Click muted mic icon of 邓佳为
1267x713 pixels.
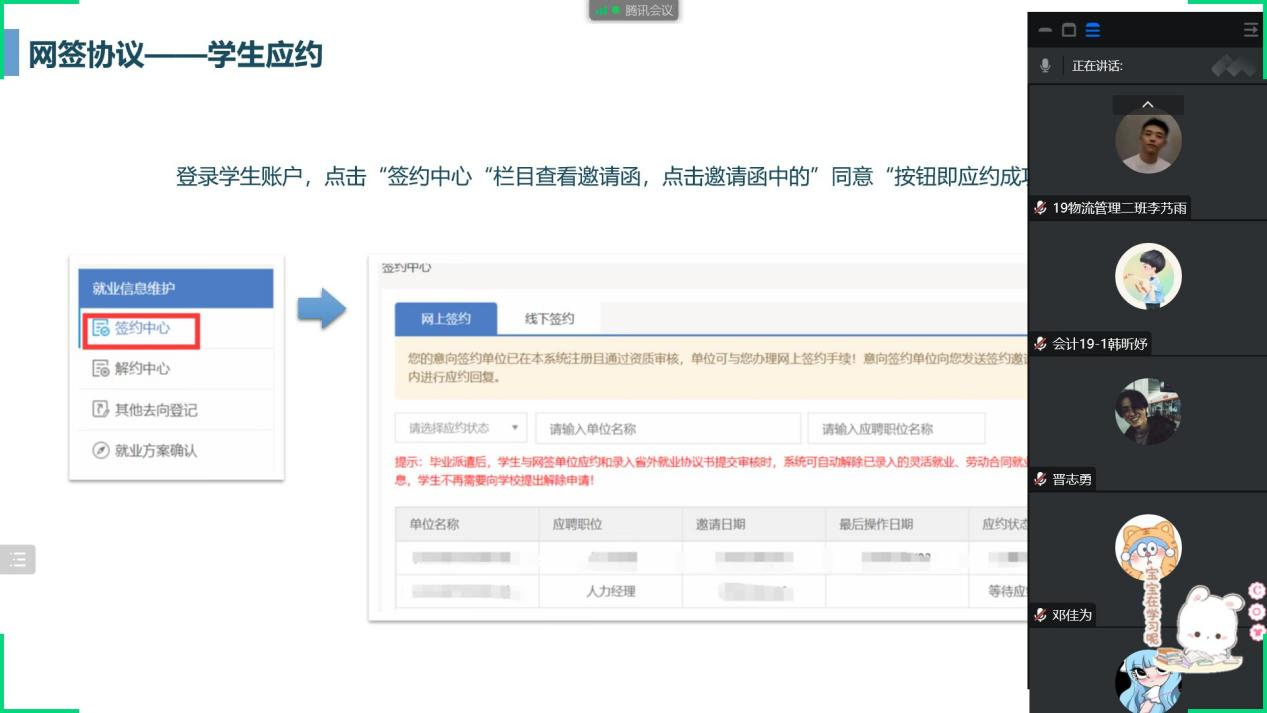(x=1041, y=615)
